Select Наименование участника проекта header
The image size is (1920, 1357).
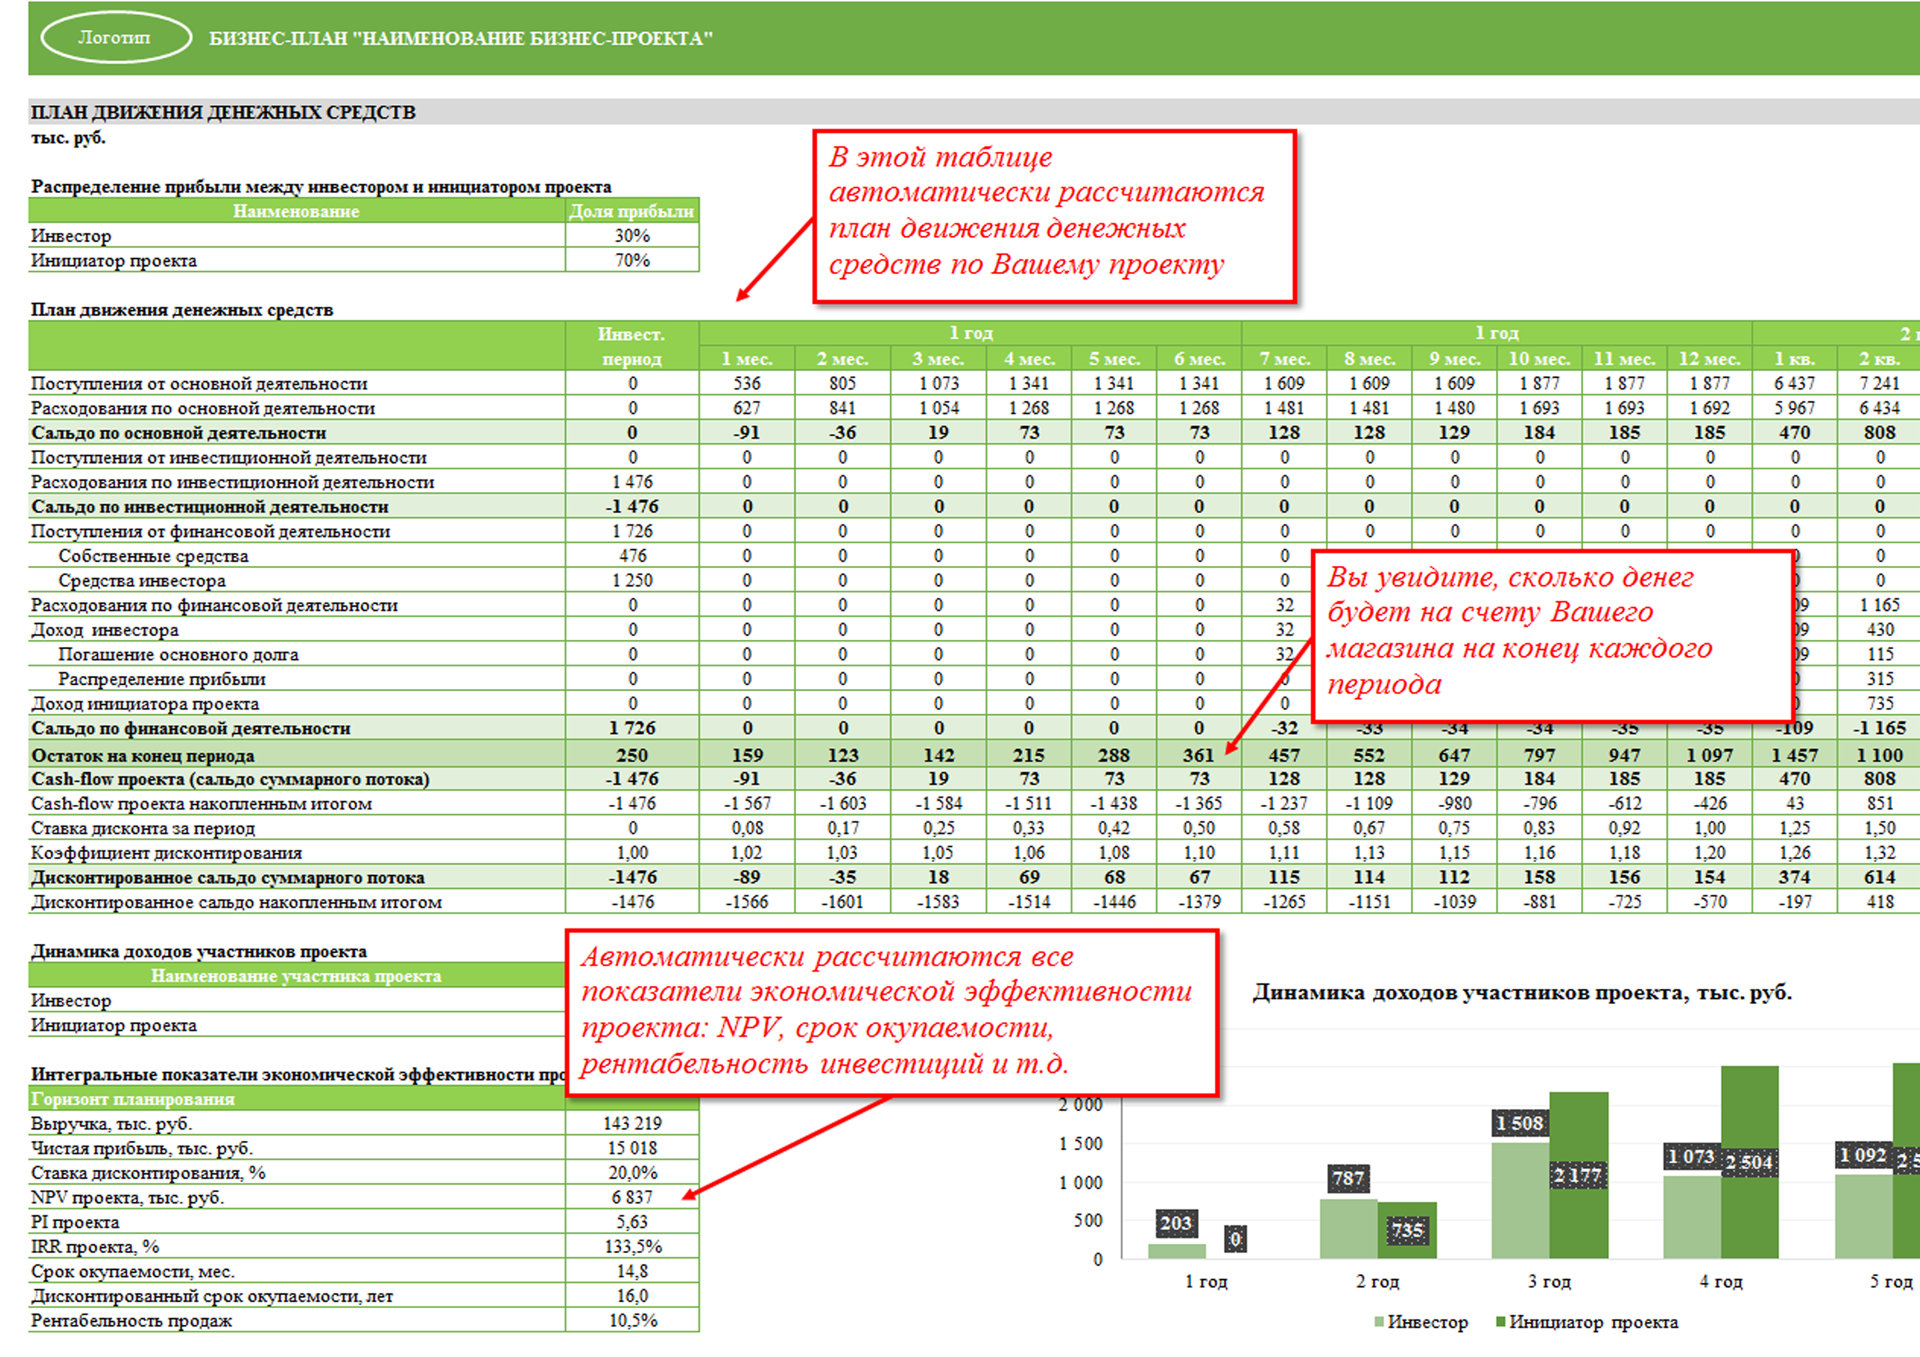[296, 976]
